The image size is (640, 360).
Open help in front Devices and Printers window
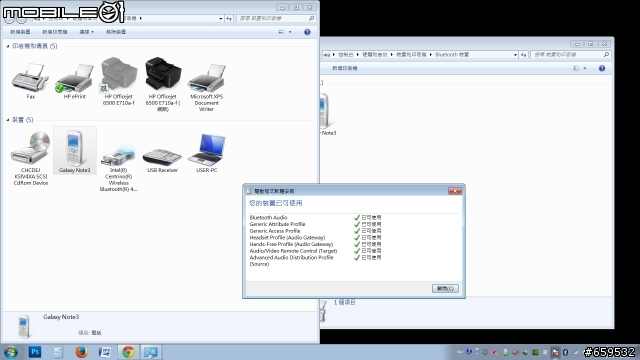click(307, 32)
